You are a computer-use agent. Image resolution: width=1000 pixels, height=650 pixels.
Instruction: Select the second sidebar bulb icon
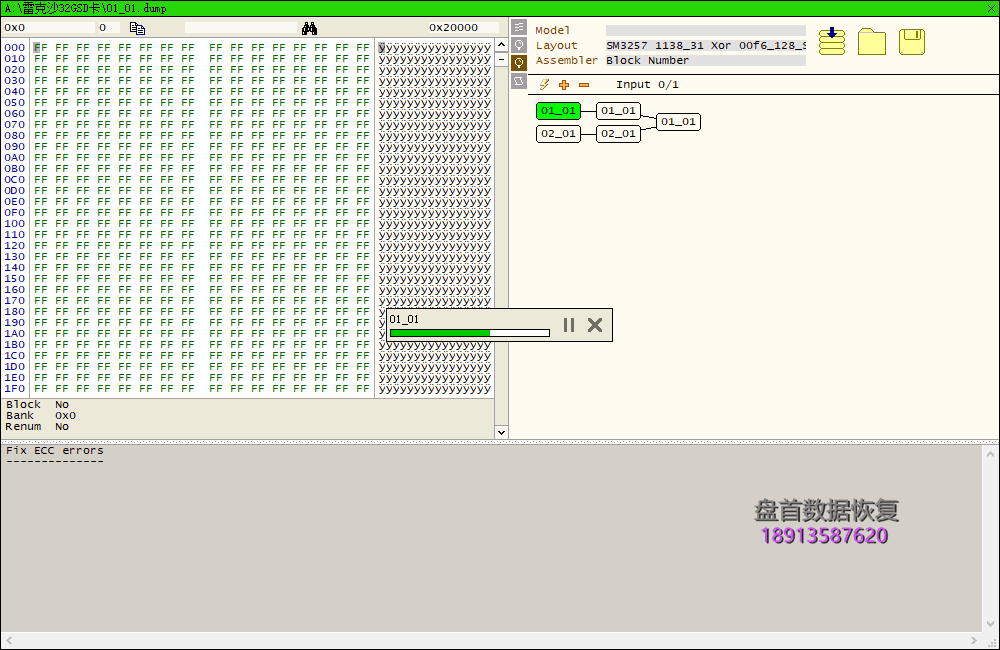coord(519,45)
